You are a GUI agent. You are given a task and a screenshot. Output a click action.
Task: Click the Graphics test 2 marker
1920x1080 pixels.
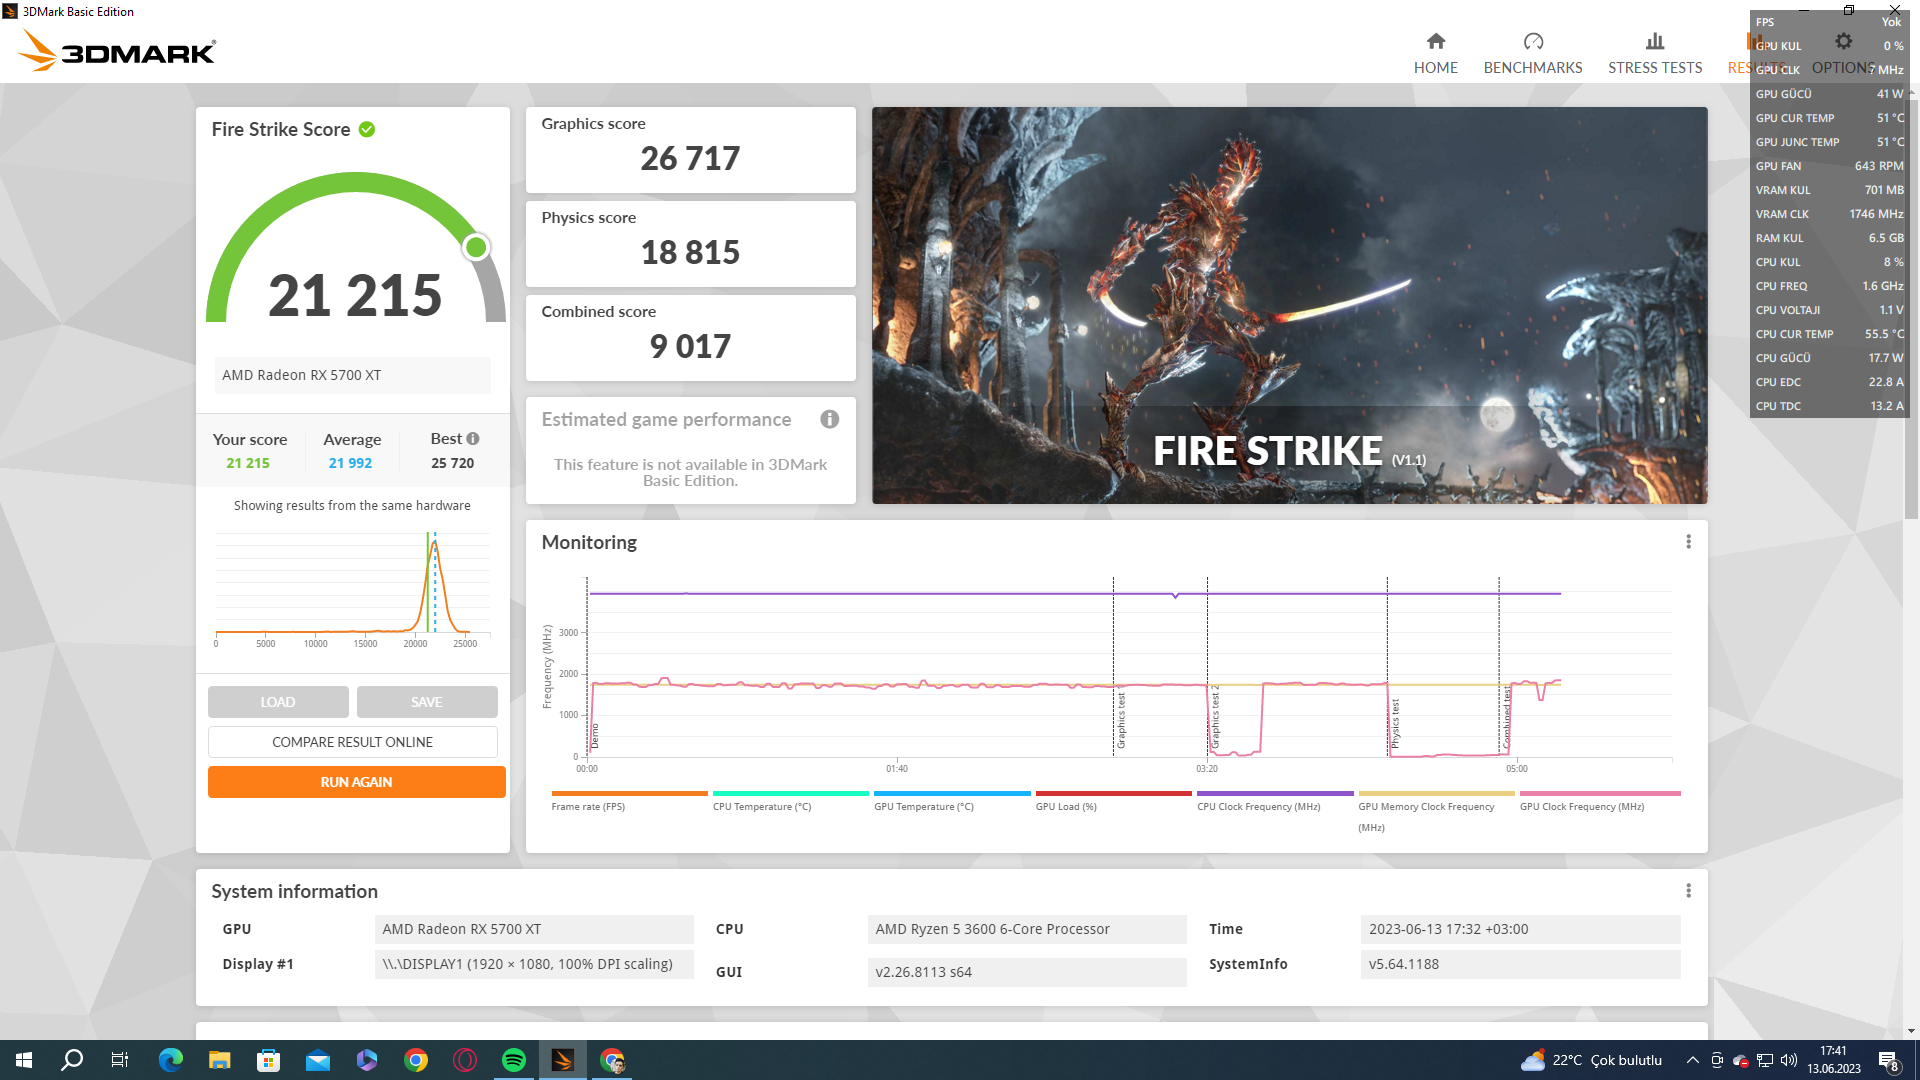1215,717
